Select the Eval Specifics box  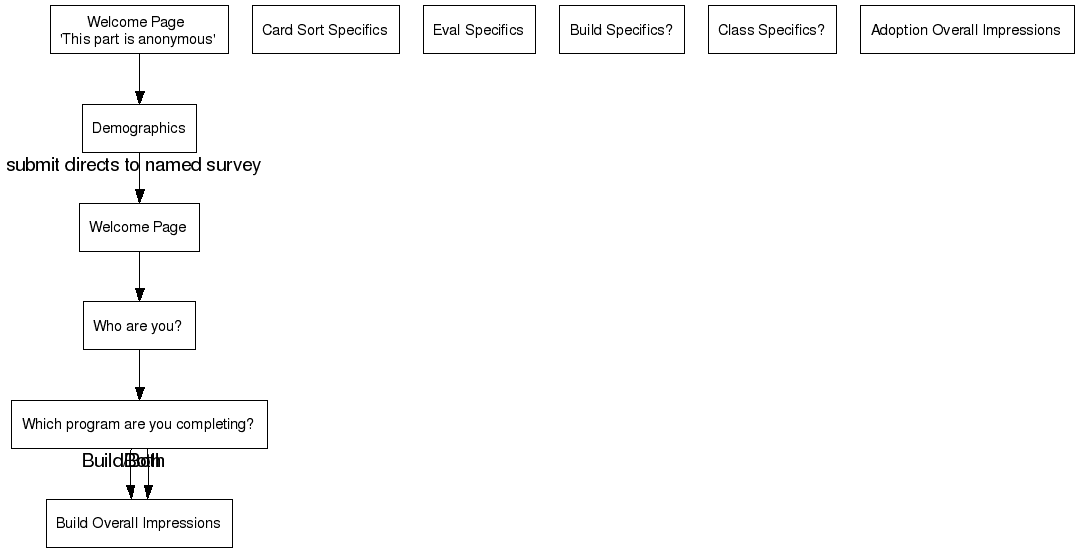[478, 30]
